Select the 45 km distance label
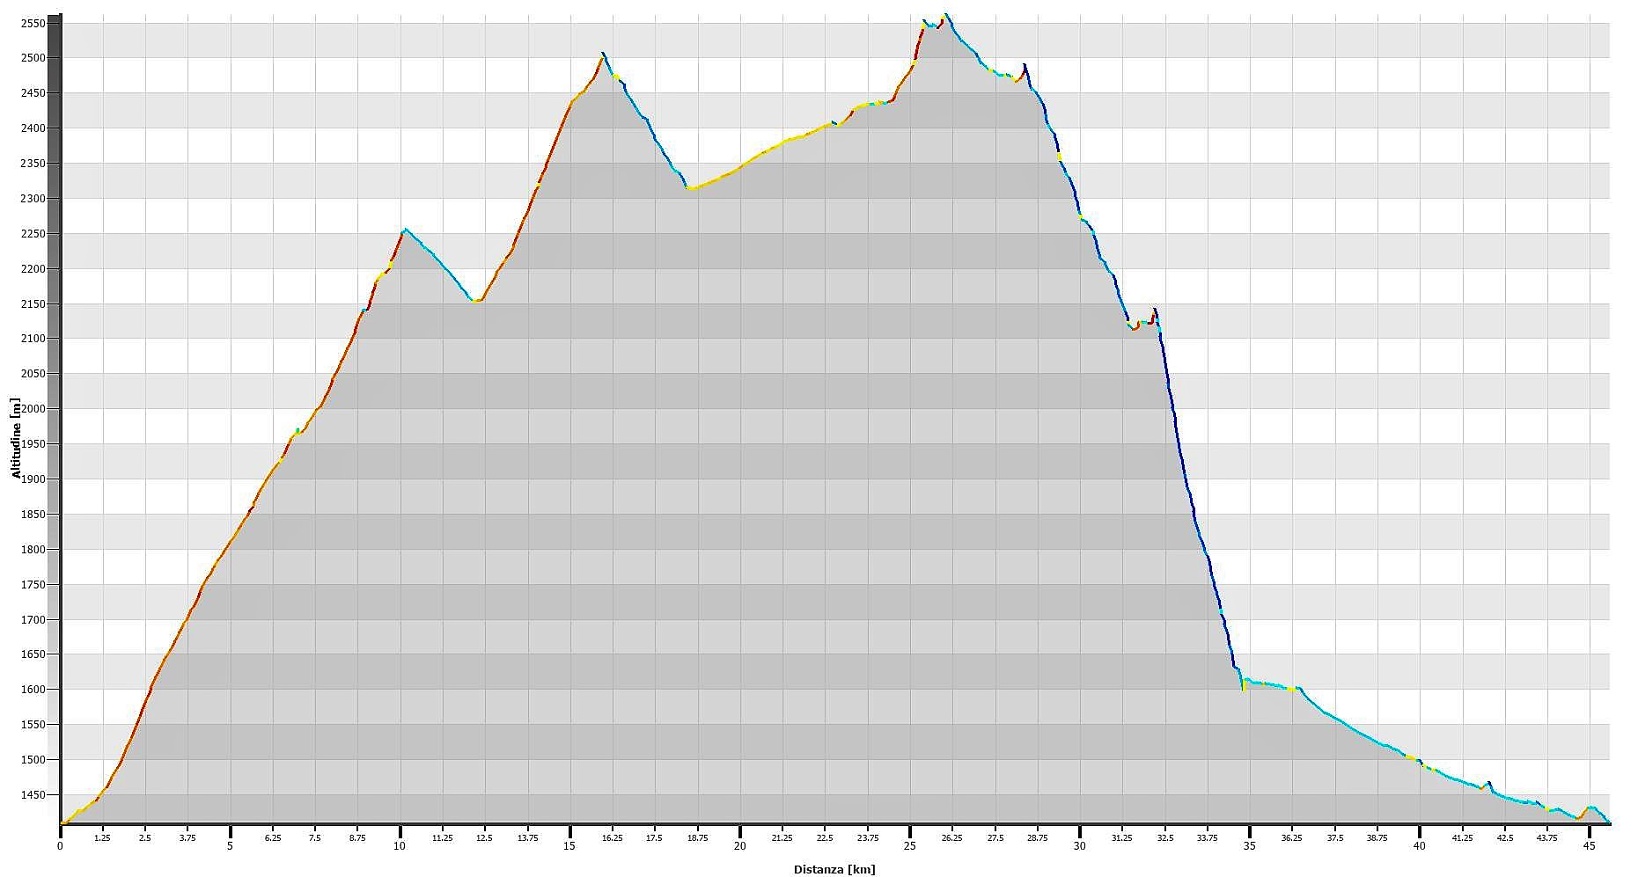 [x=1589, y=846]
